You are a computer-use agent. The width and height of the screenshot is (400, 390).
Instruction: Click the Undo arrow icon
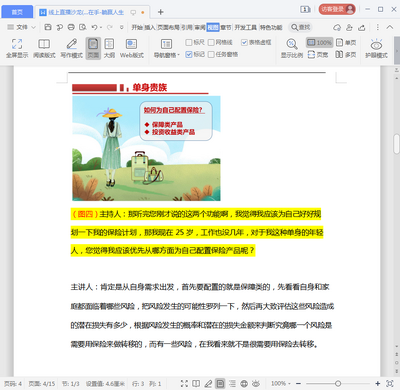(x=94, y=27)
